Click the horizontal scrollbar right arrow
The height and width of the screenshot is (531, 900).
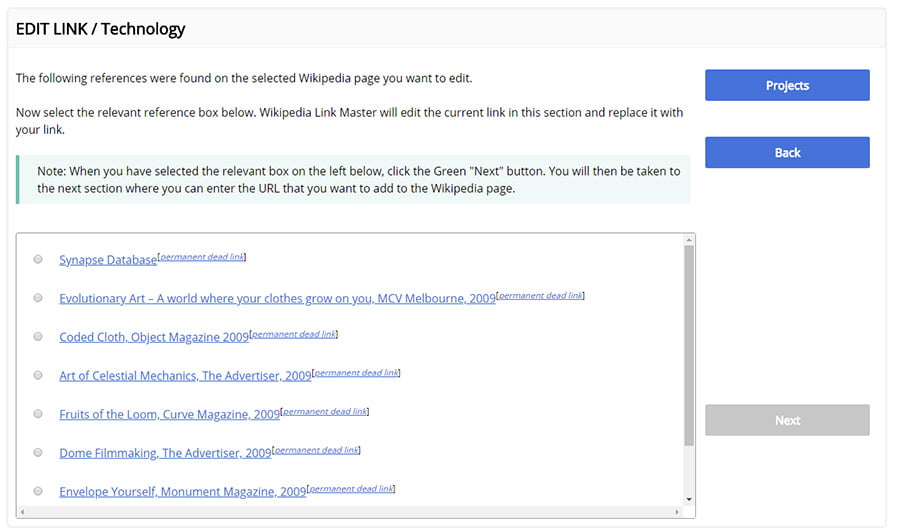click(x=677, y=511)
